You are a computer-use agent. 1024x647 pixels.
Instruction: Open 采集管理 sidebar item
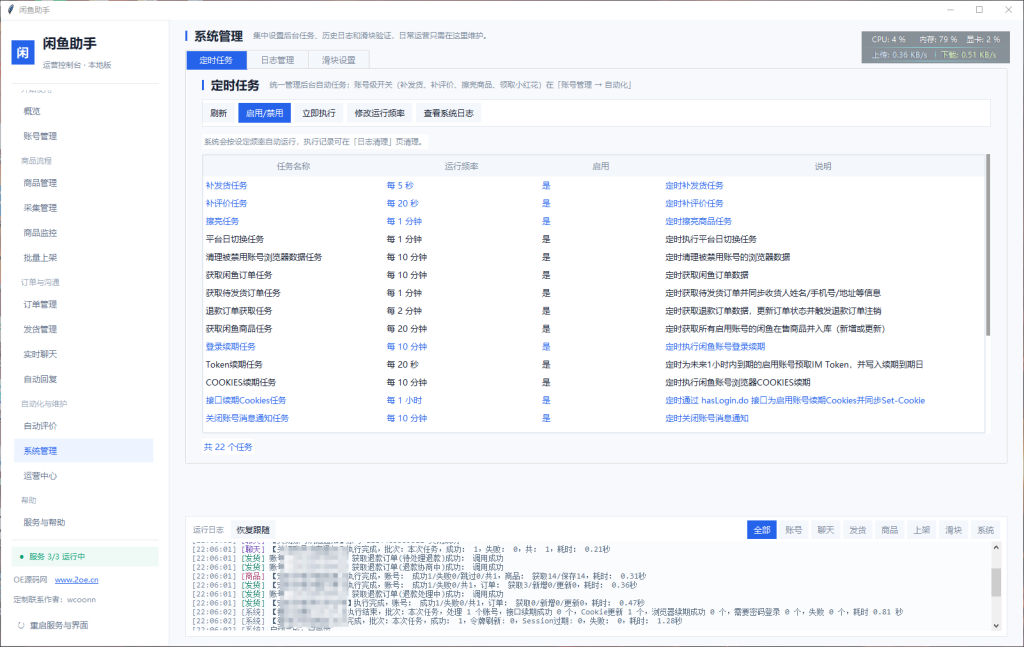[x=84, y=208]
